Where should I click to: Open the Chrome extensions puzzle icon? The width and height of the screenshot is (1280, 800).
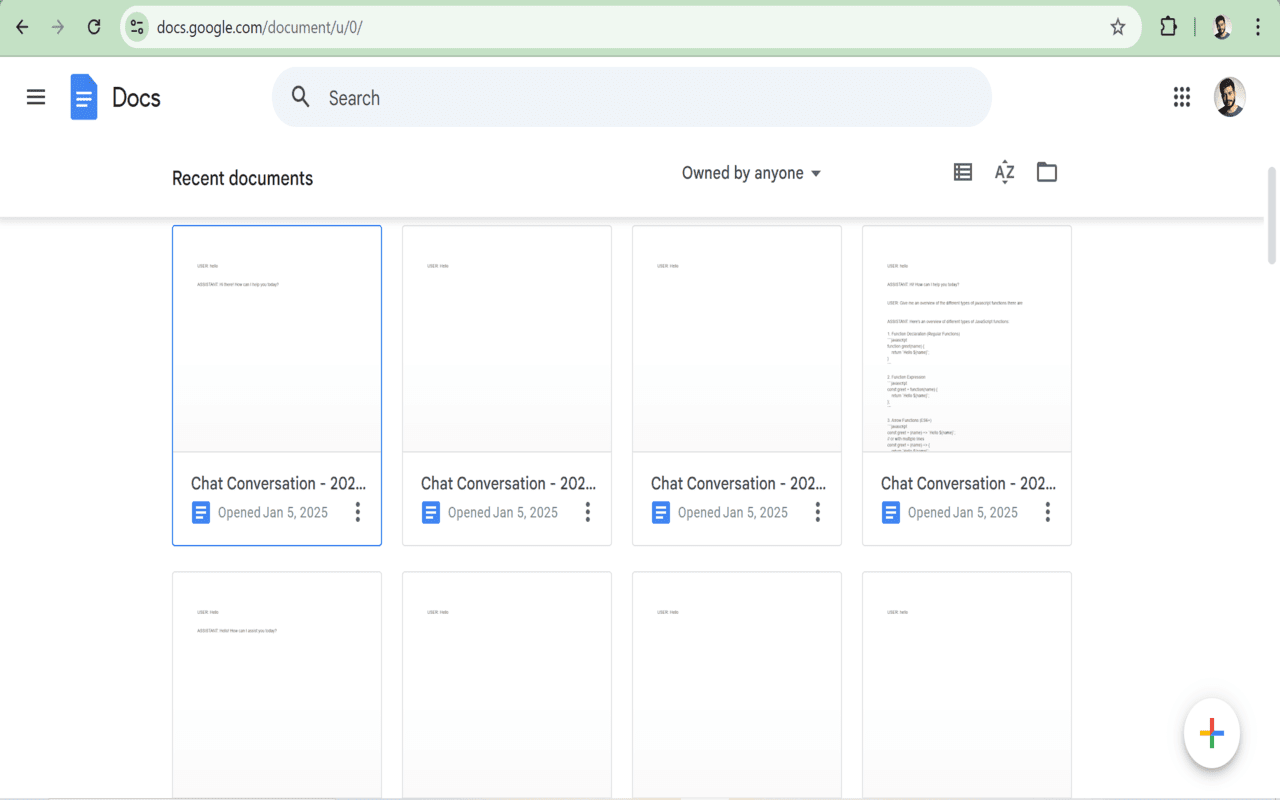click(1168, 27)
